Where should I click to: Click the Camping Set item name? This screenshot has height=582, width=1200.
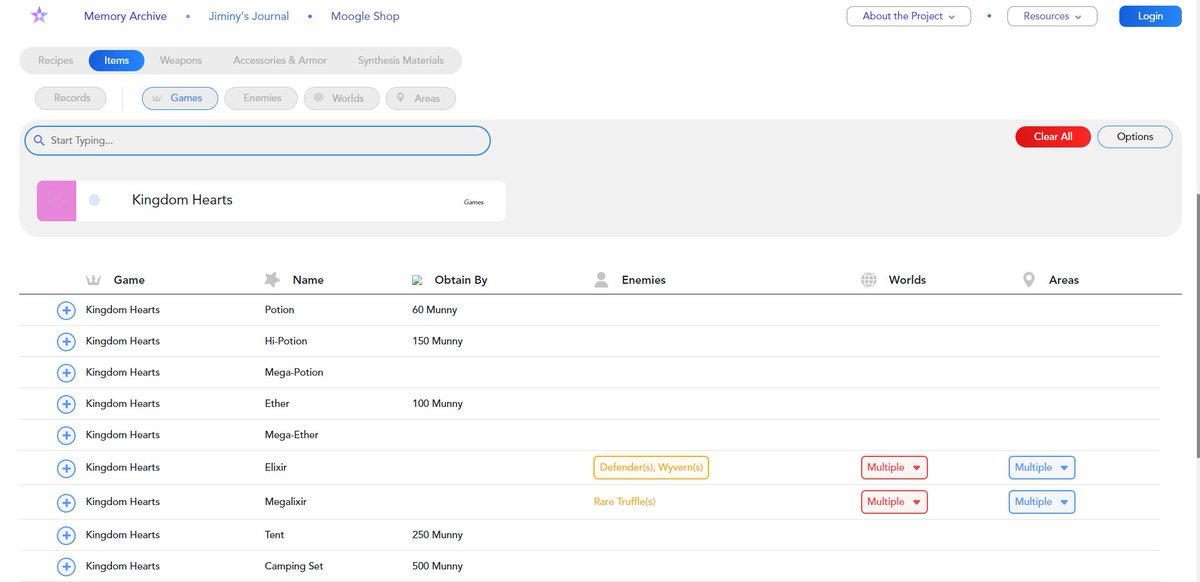(x=294, y=566)
